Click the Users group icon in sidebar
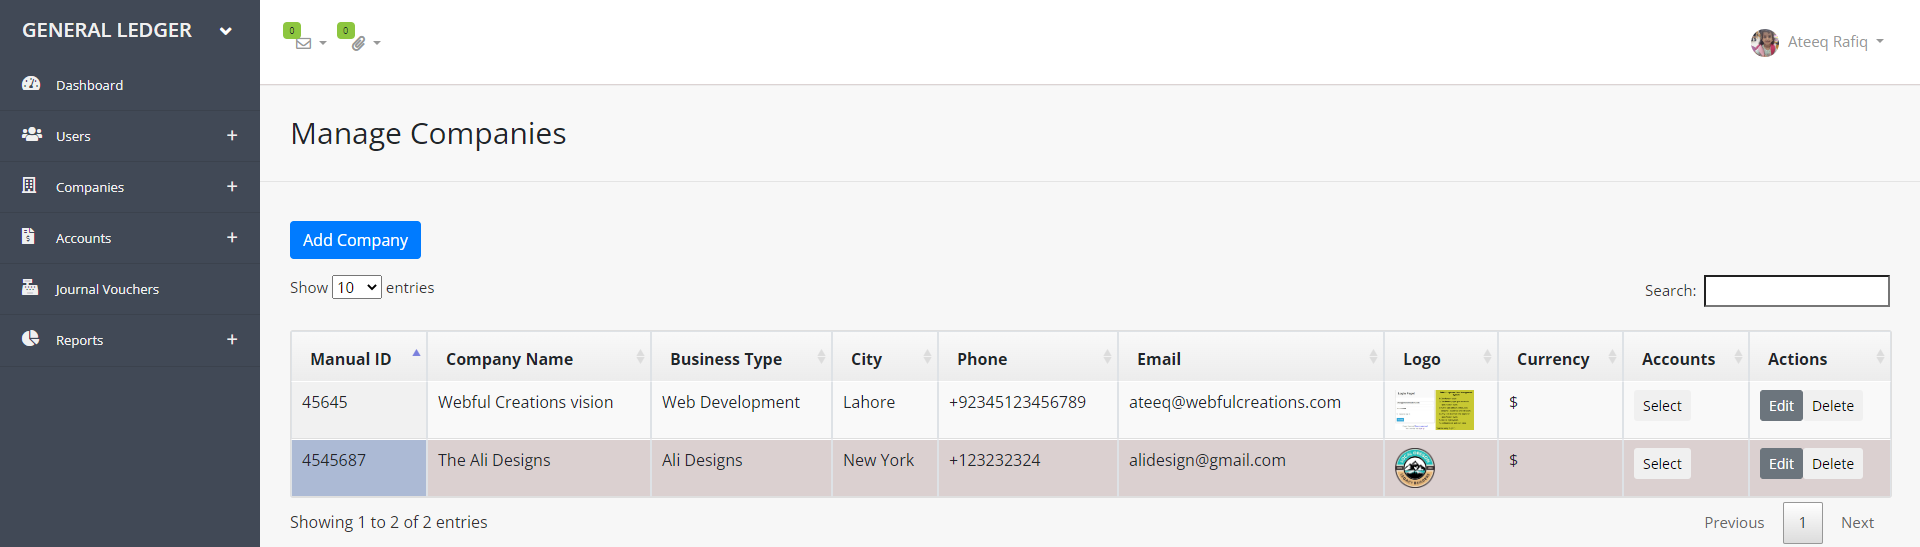The height and width of the screenshot is (547, 1920). (32, 134)
